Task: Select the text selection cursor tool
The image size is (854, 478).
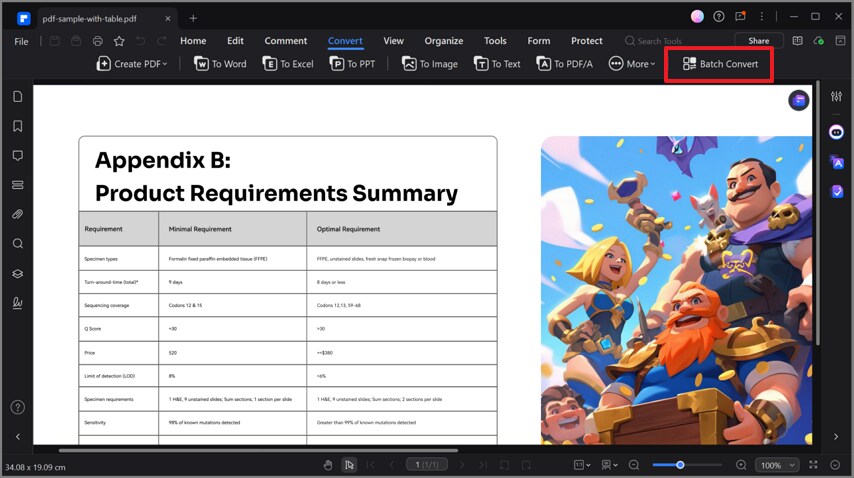Action: pos(349,465)
